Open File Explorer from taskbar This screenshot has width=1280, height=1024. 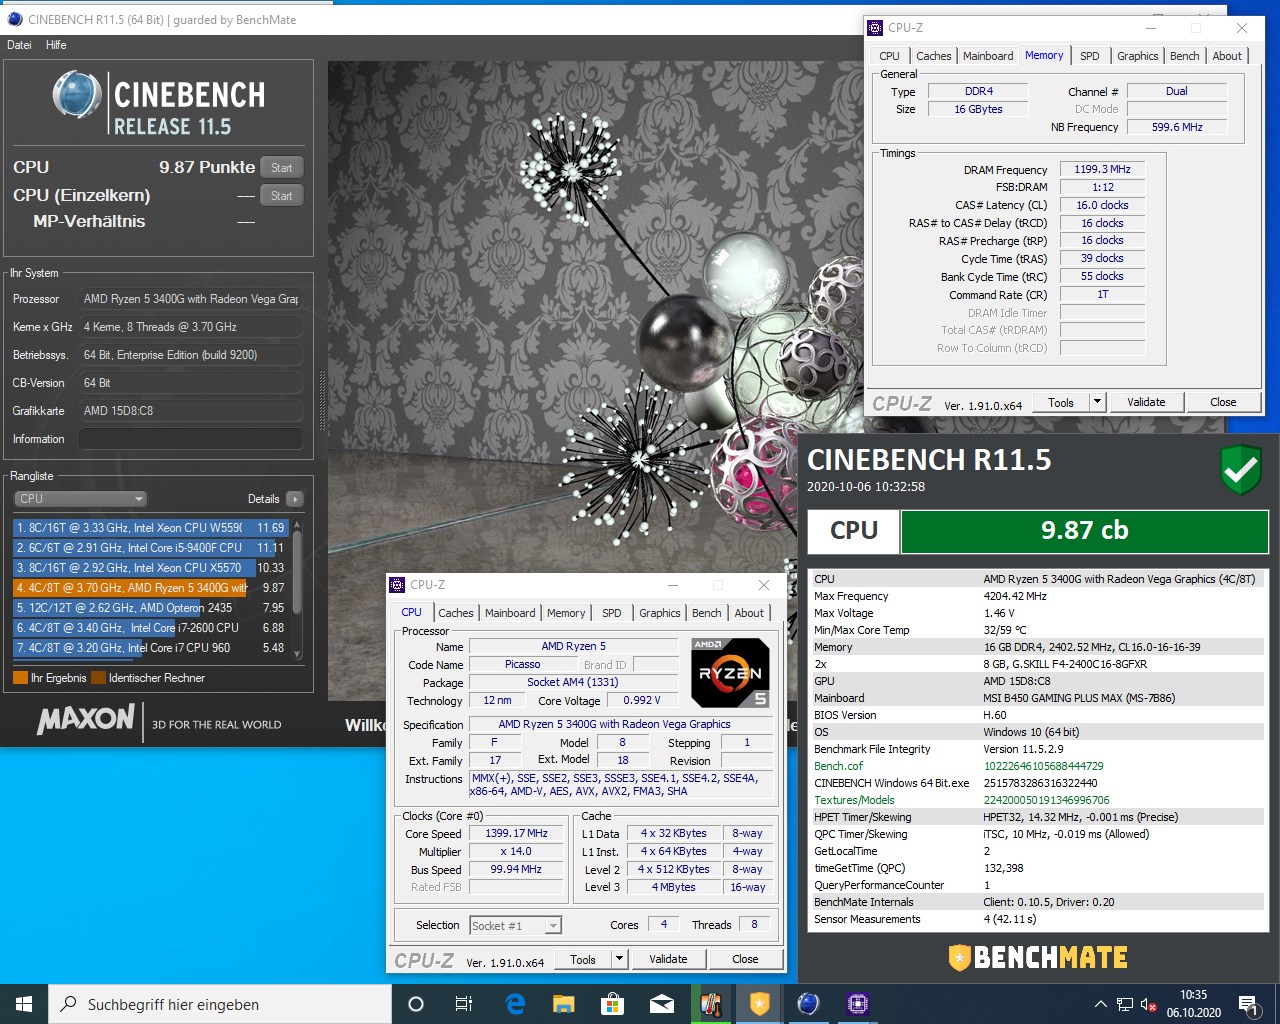[564, 1004]
